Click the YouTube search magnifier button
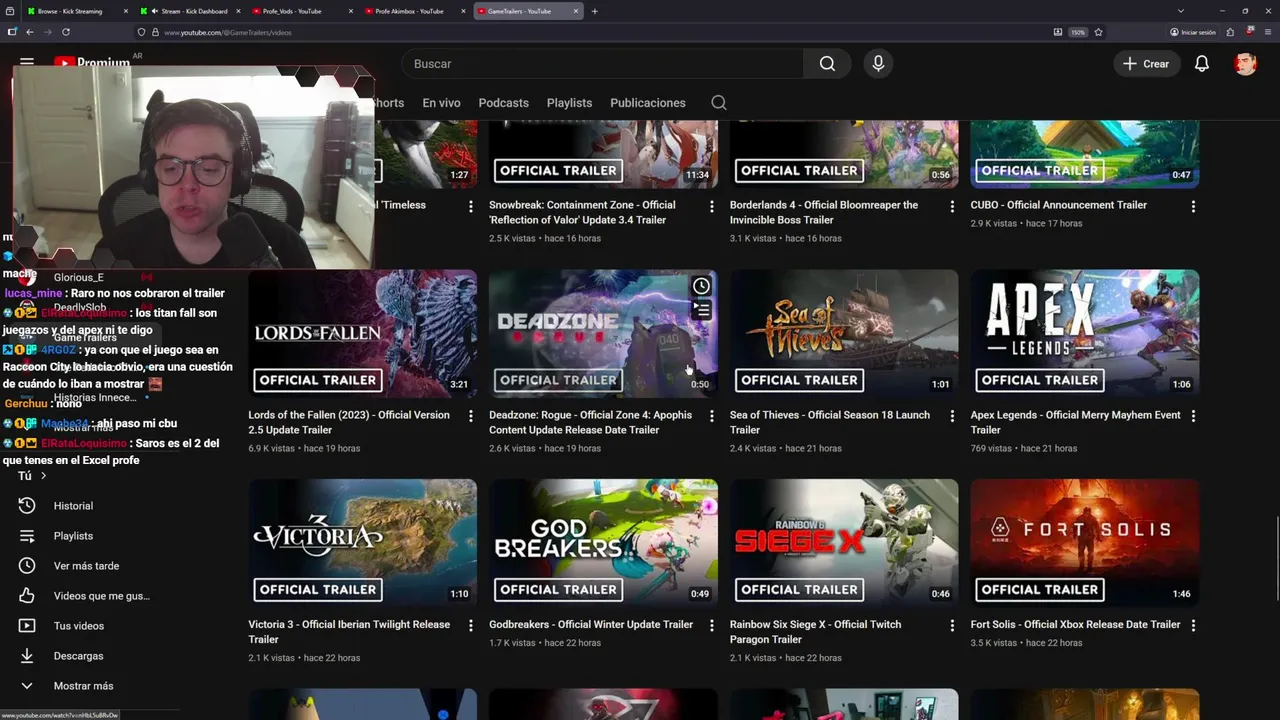Viewport: 1280px width, 720px height. point(827,64)
